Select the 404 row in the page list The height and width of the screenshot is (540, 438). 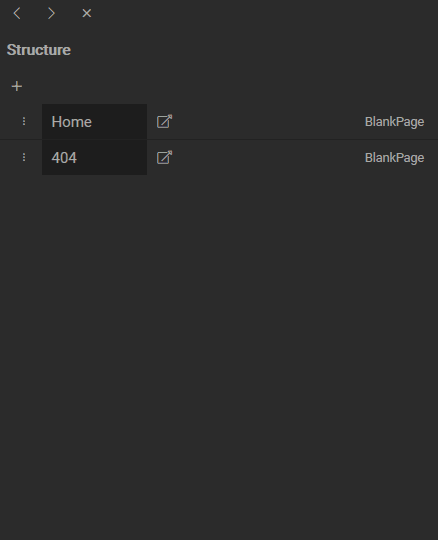[219, 158]
